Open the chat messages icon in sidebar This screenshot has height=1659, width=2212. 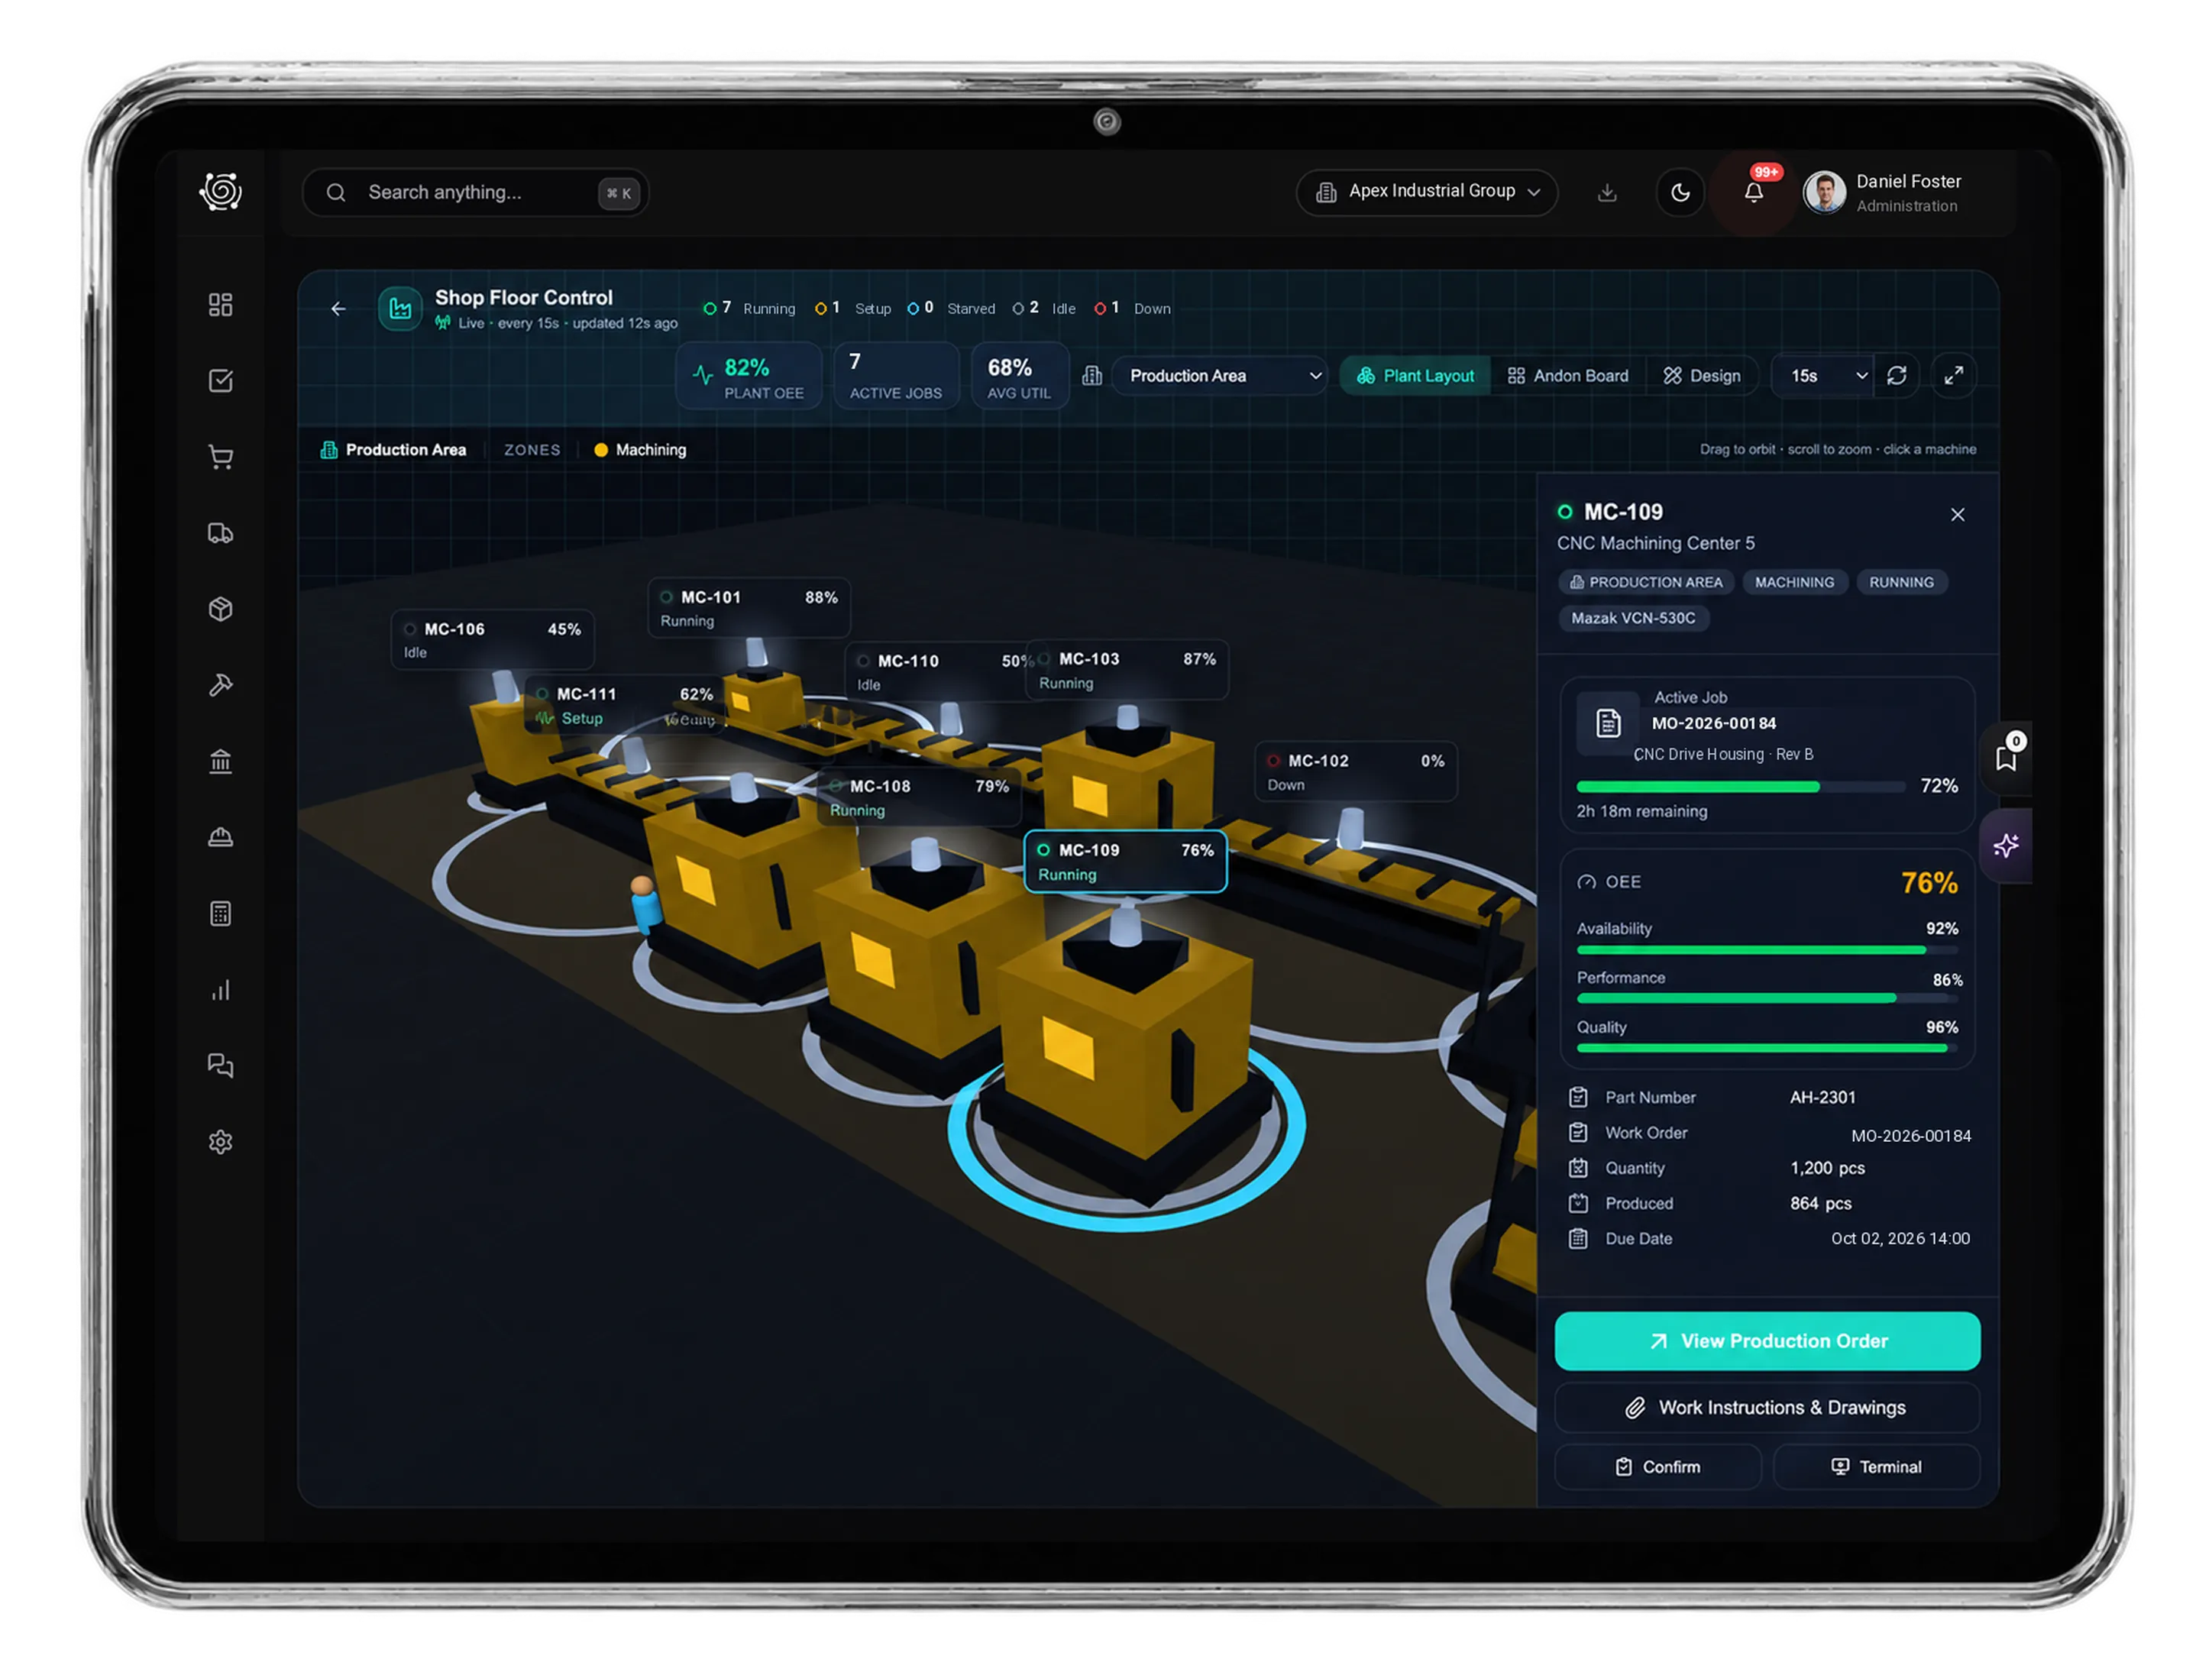click(220, 1066)
